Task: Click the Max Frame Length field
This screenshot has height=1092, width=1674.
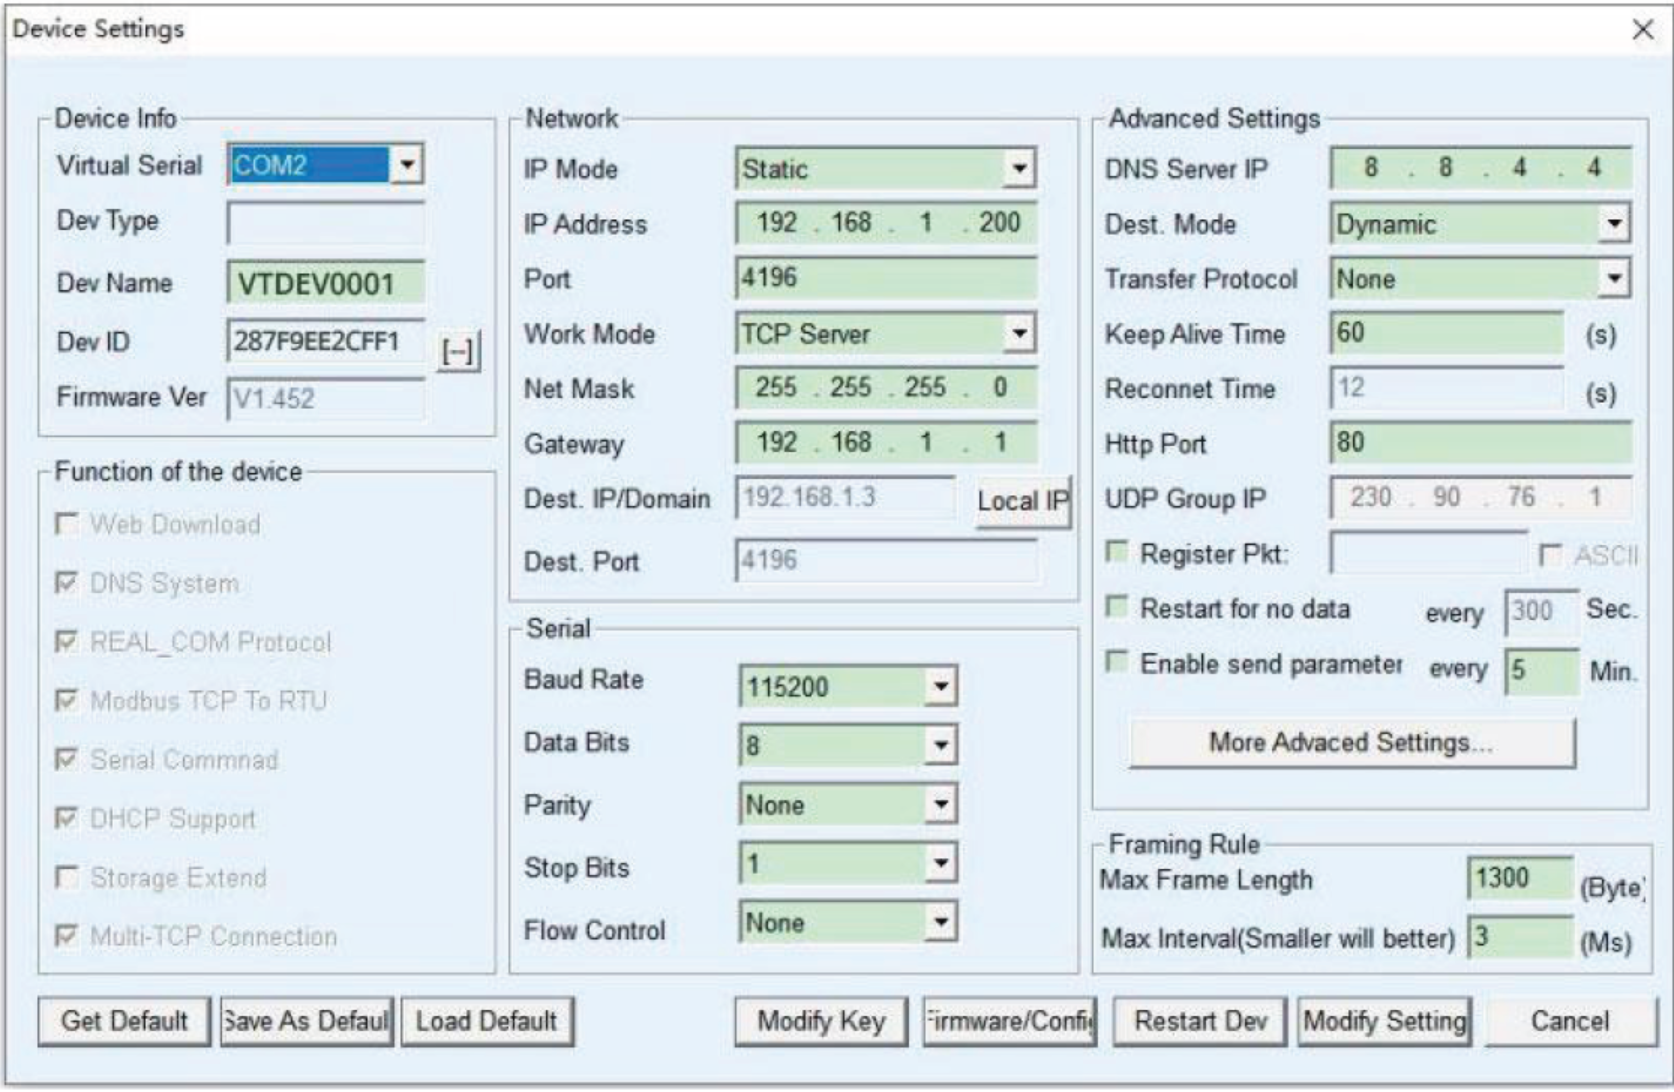Action: (1520, 878)
